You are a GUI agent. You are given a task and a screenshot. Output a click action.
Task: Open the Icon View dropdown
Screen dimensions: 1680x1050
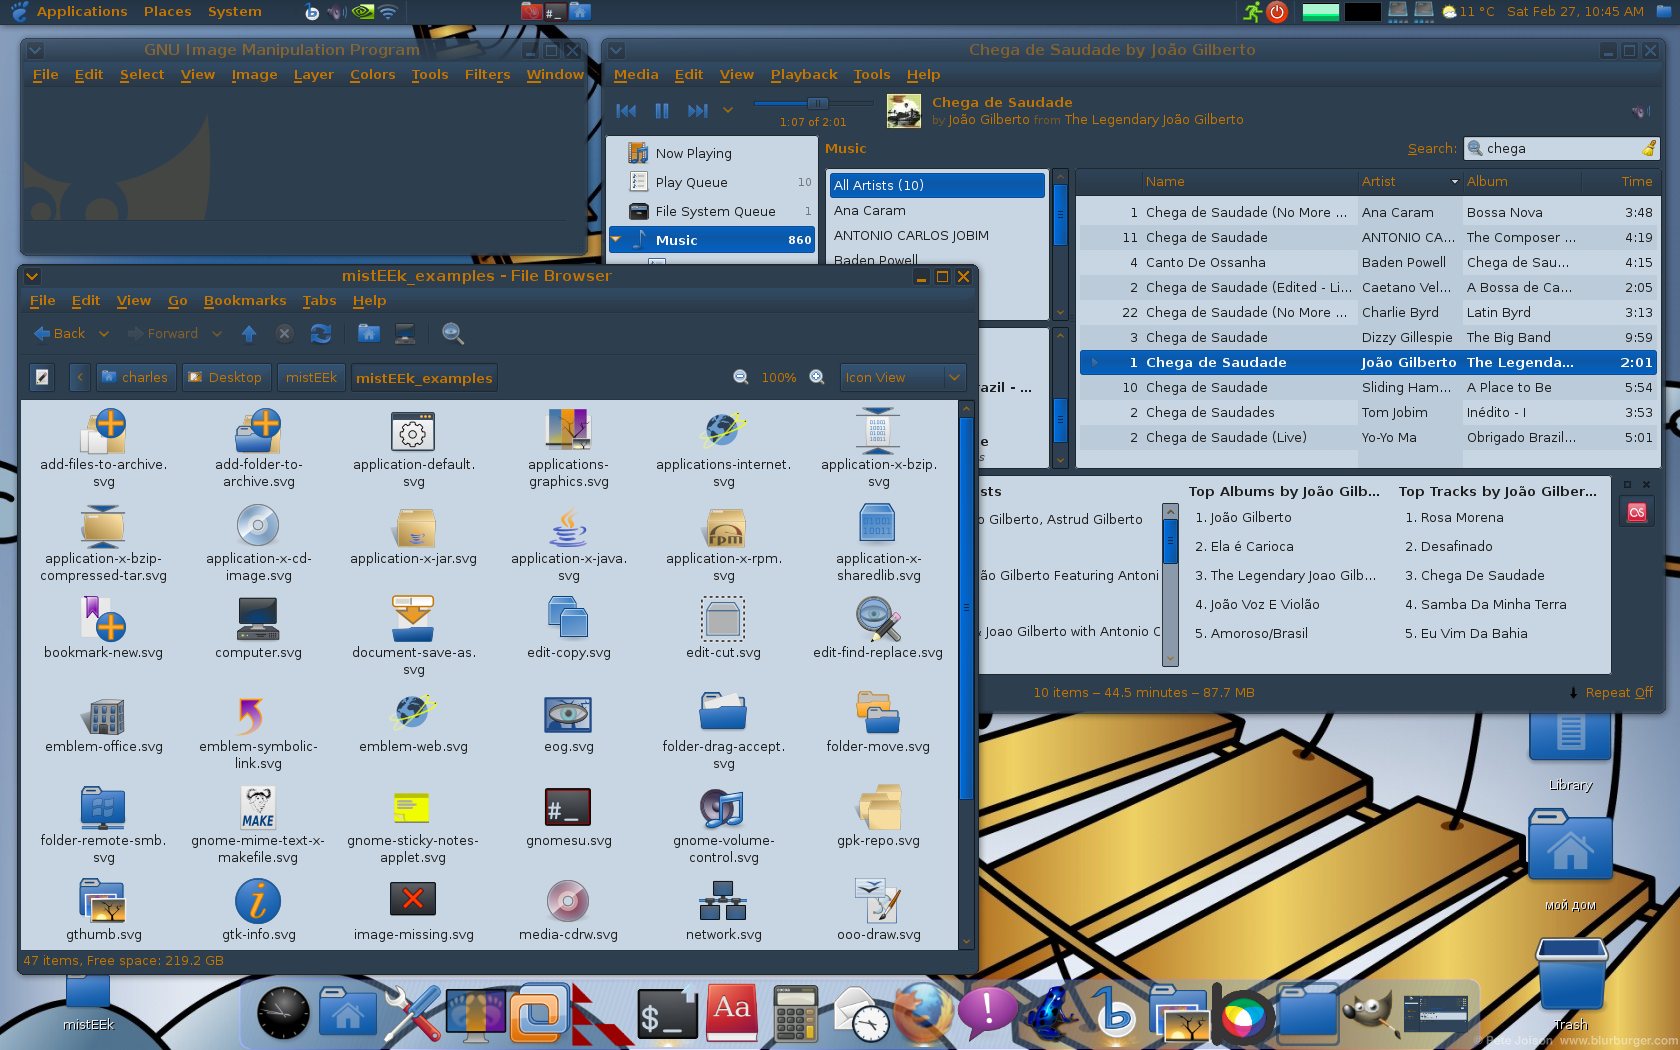[902, 377]
